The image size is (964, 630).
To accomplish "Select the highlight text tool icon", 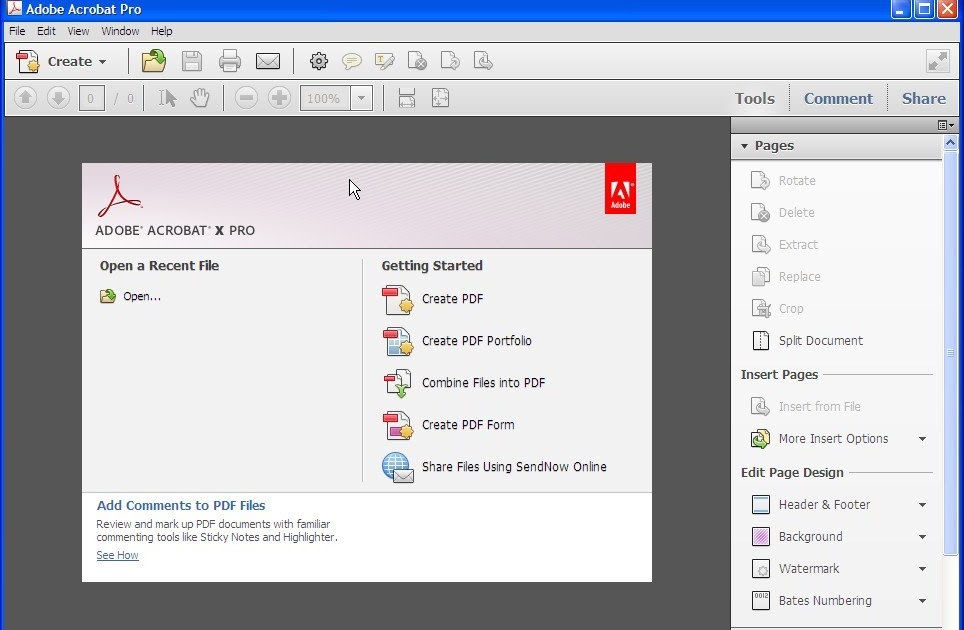I will pos(385,61).
